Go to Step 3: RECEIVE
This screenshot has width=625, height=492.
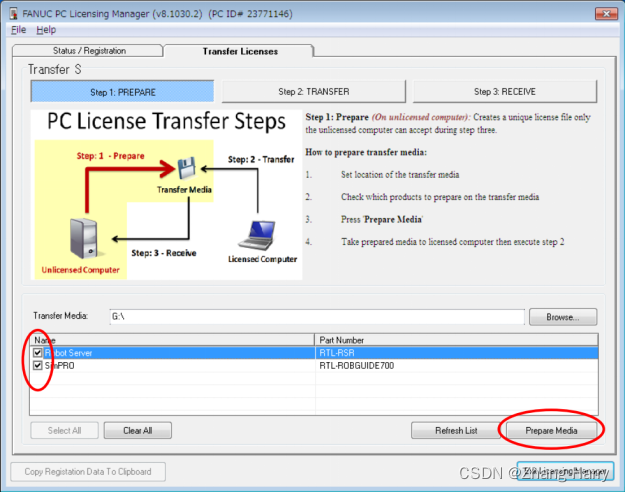click(505, 92)
